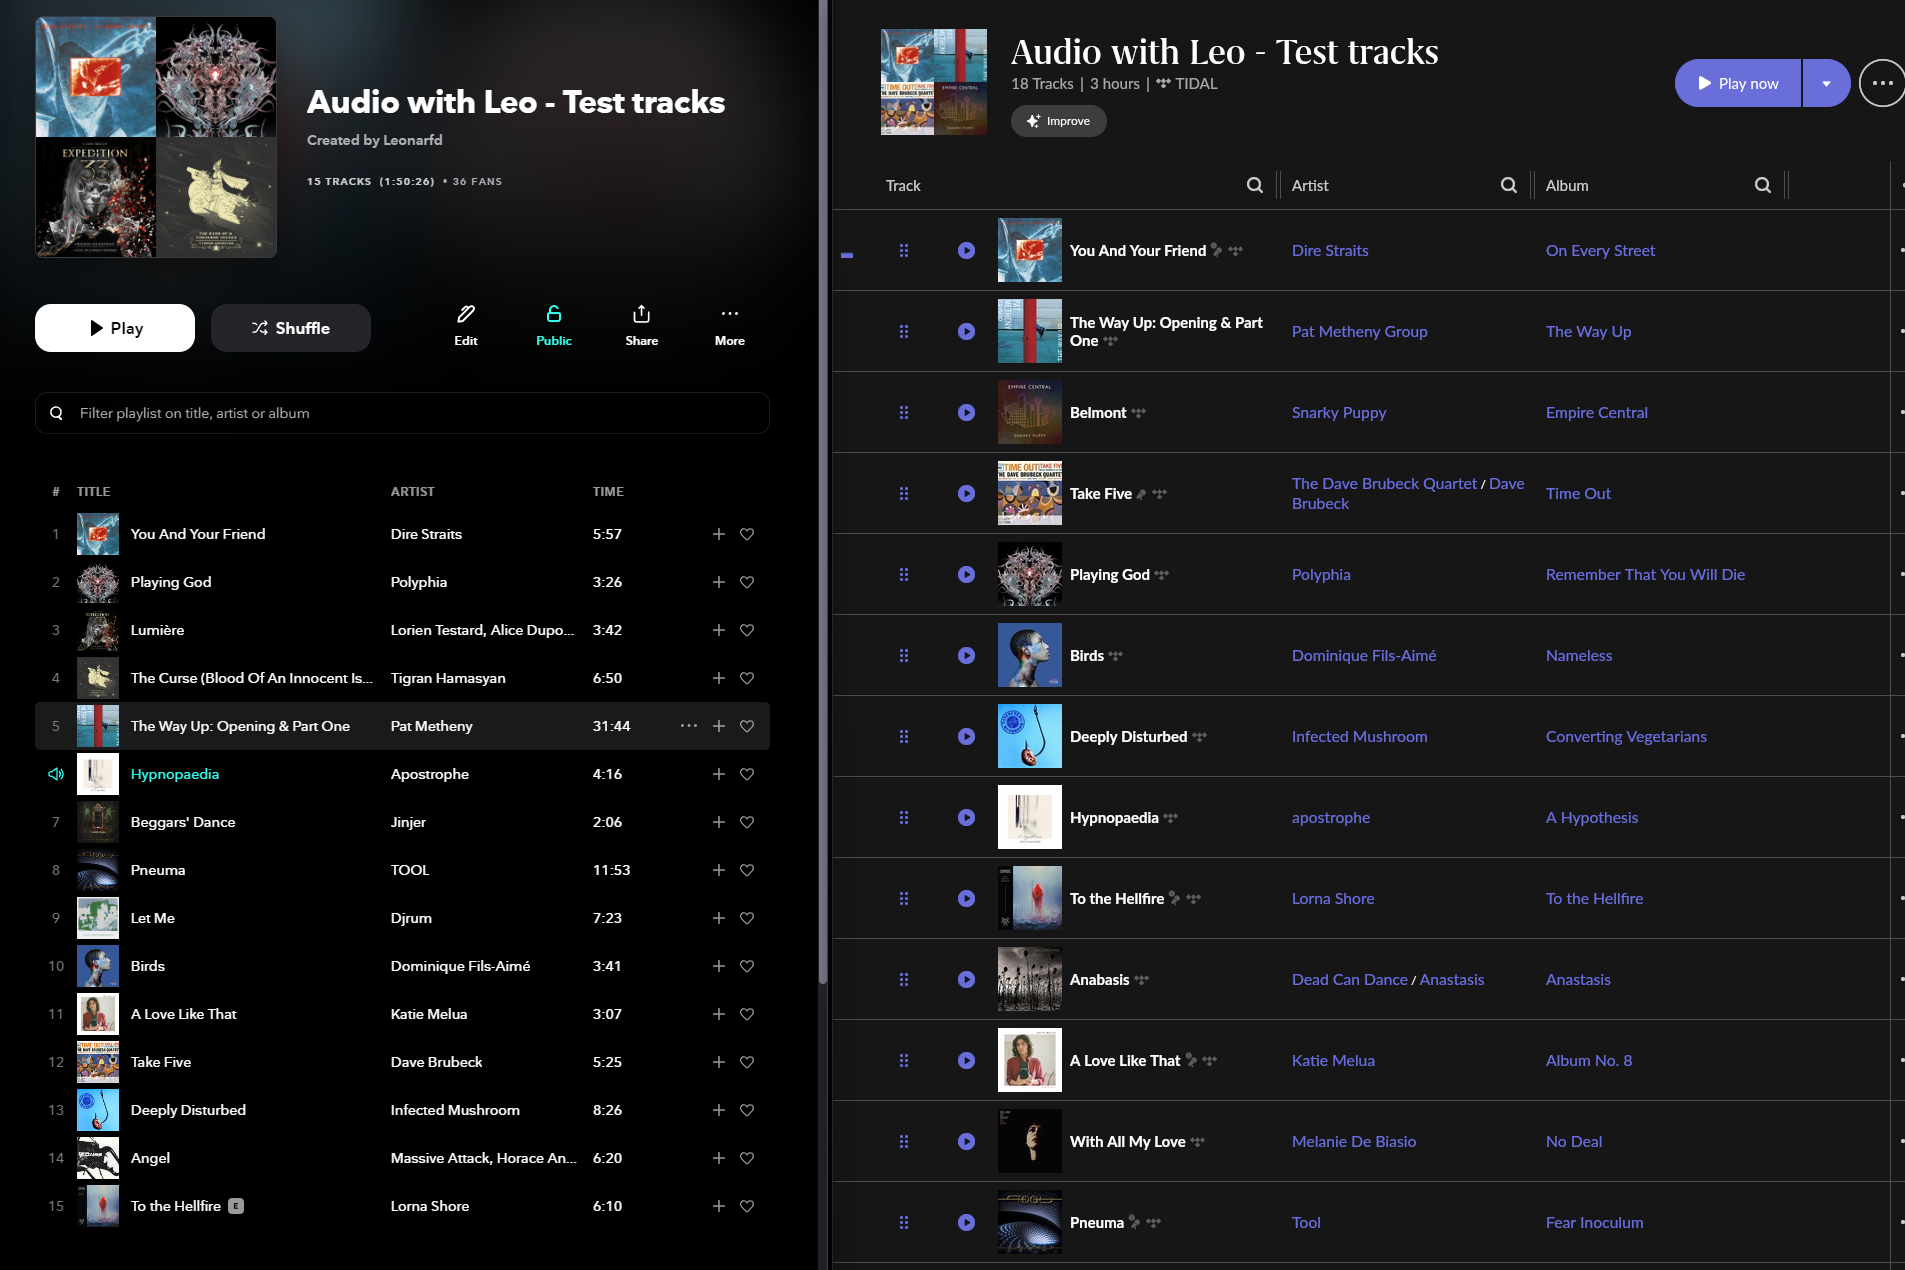Play Take Five in the Roon list
Screen dimensions: 1905x1270
[x=966, y=494]
